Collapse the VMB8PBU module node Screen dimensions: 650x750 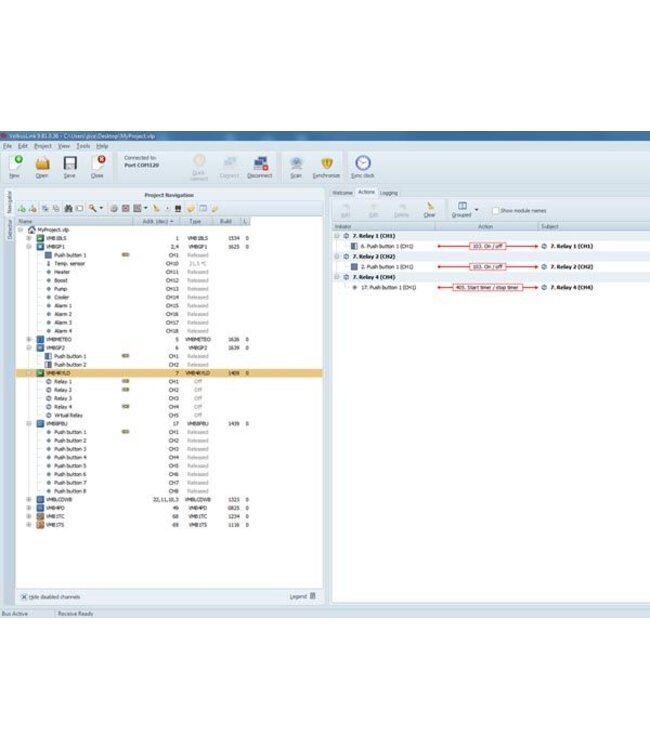29,424
